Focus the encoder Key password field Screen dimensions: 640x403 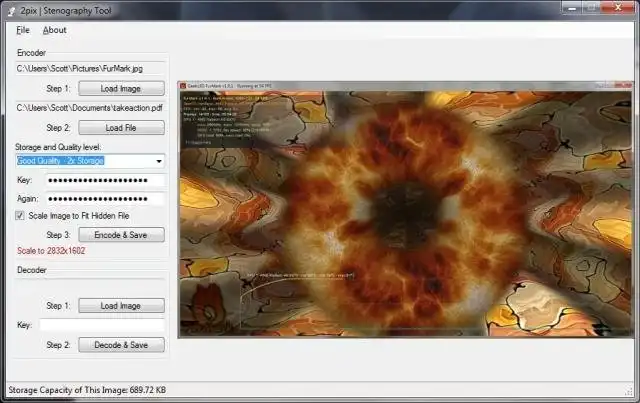pyautogui.click(x=106, y=180)
